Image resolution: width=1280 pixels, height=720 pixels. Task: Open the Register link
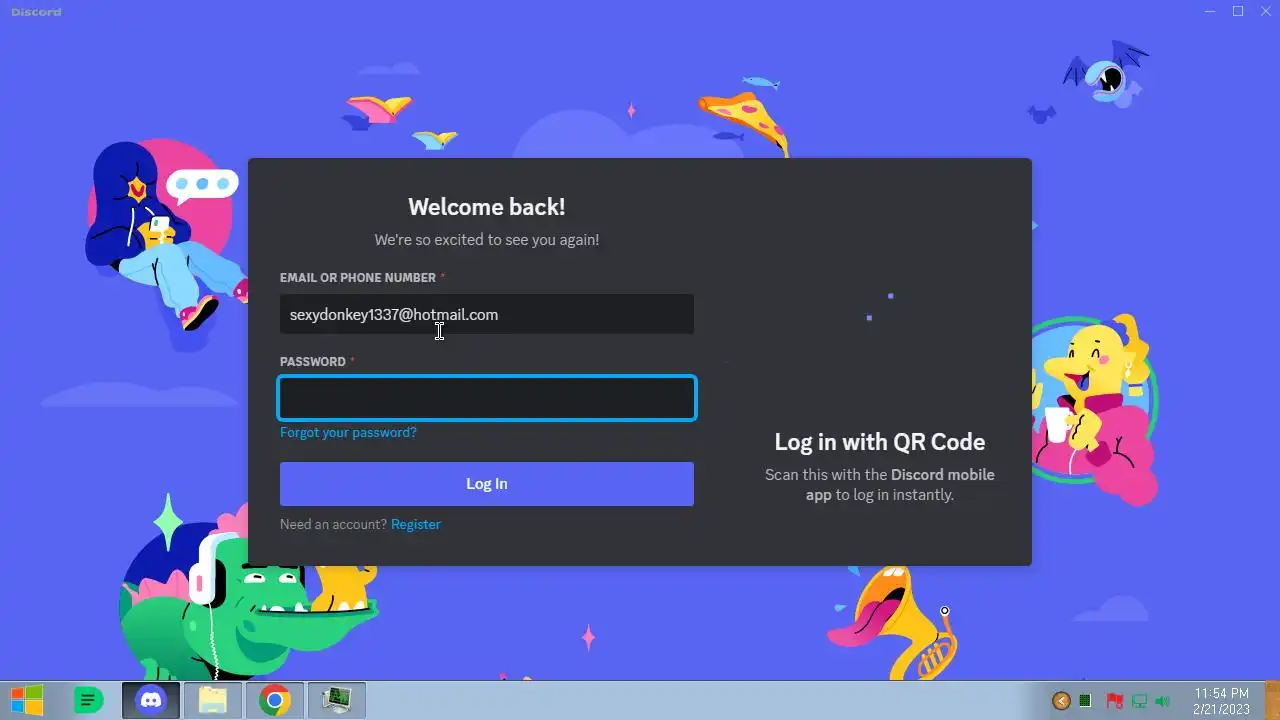click(x=416, y=524)
